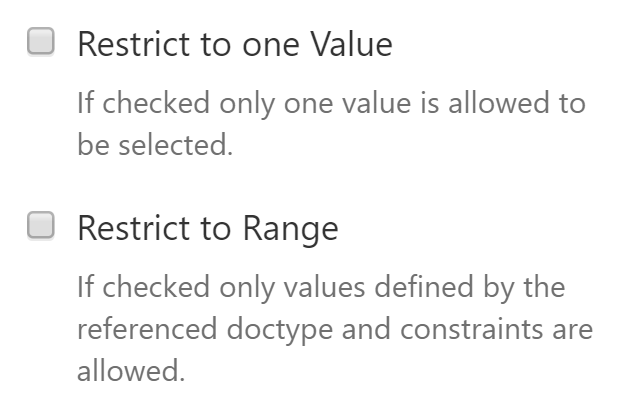Click 'If checked only one value' help text
The image size is (624, 413).
coord(240,103)
